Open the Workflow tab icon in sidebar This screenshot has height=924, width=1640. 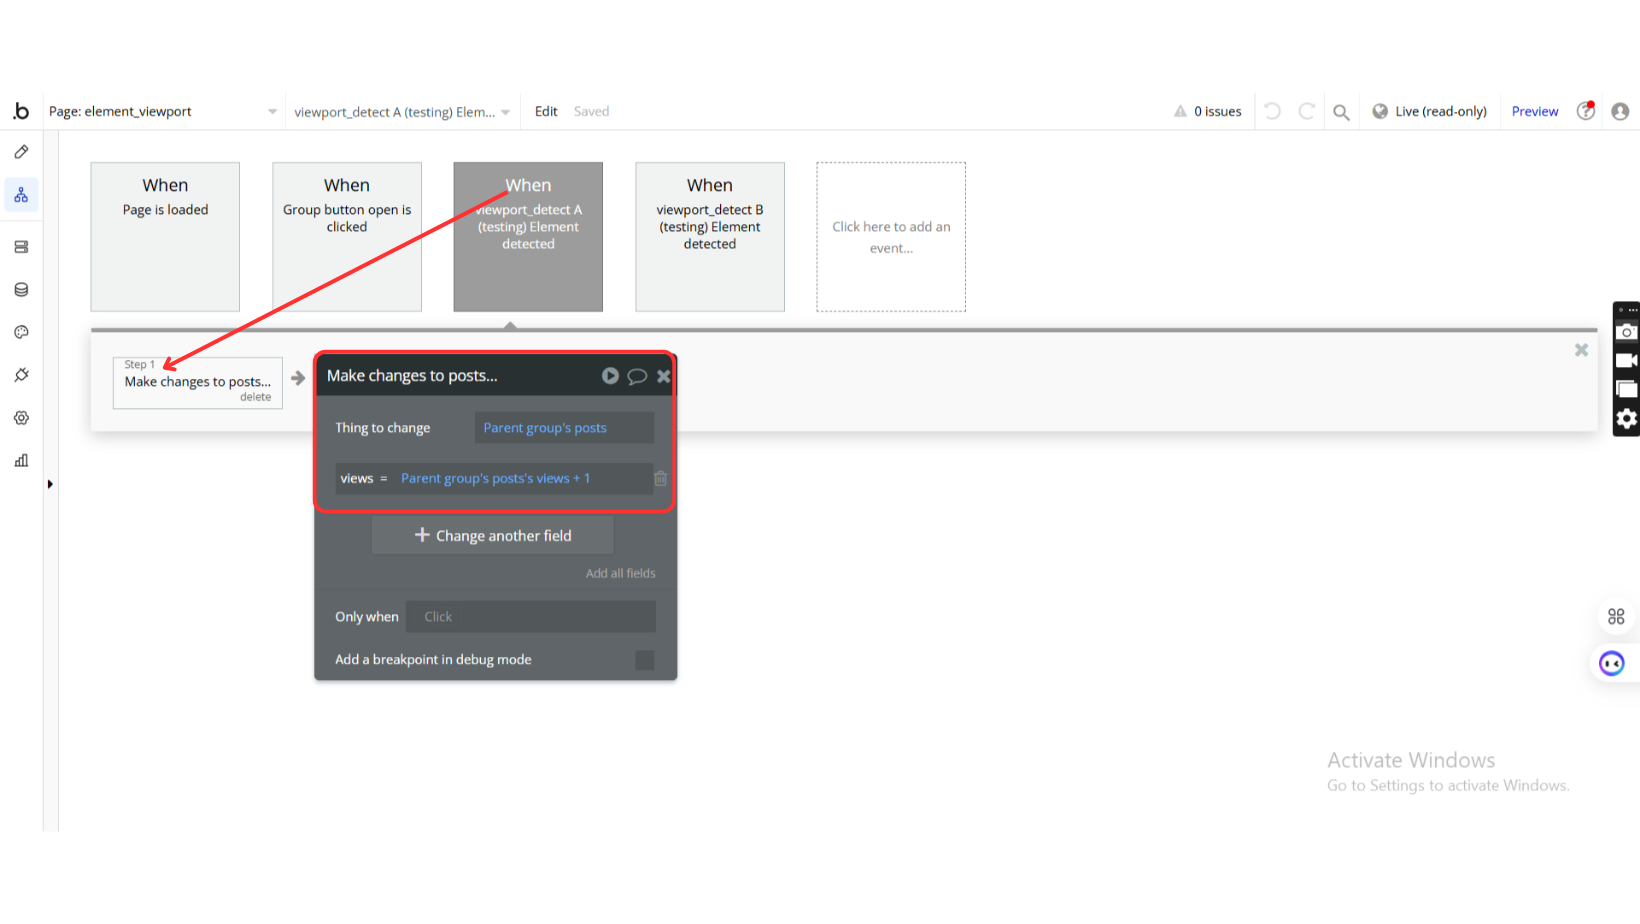(x=21, y=195)
